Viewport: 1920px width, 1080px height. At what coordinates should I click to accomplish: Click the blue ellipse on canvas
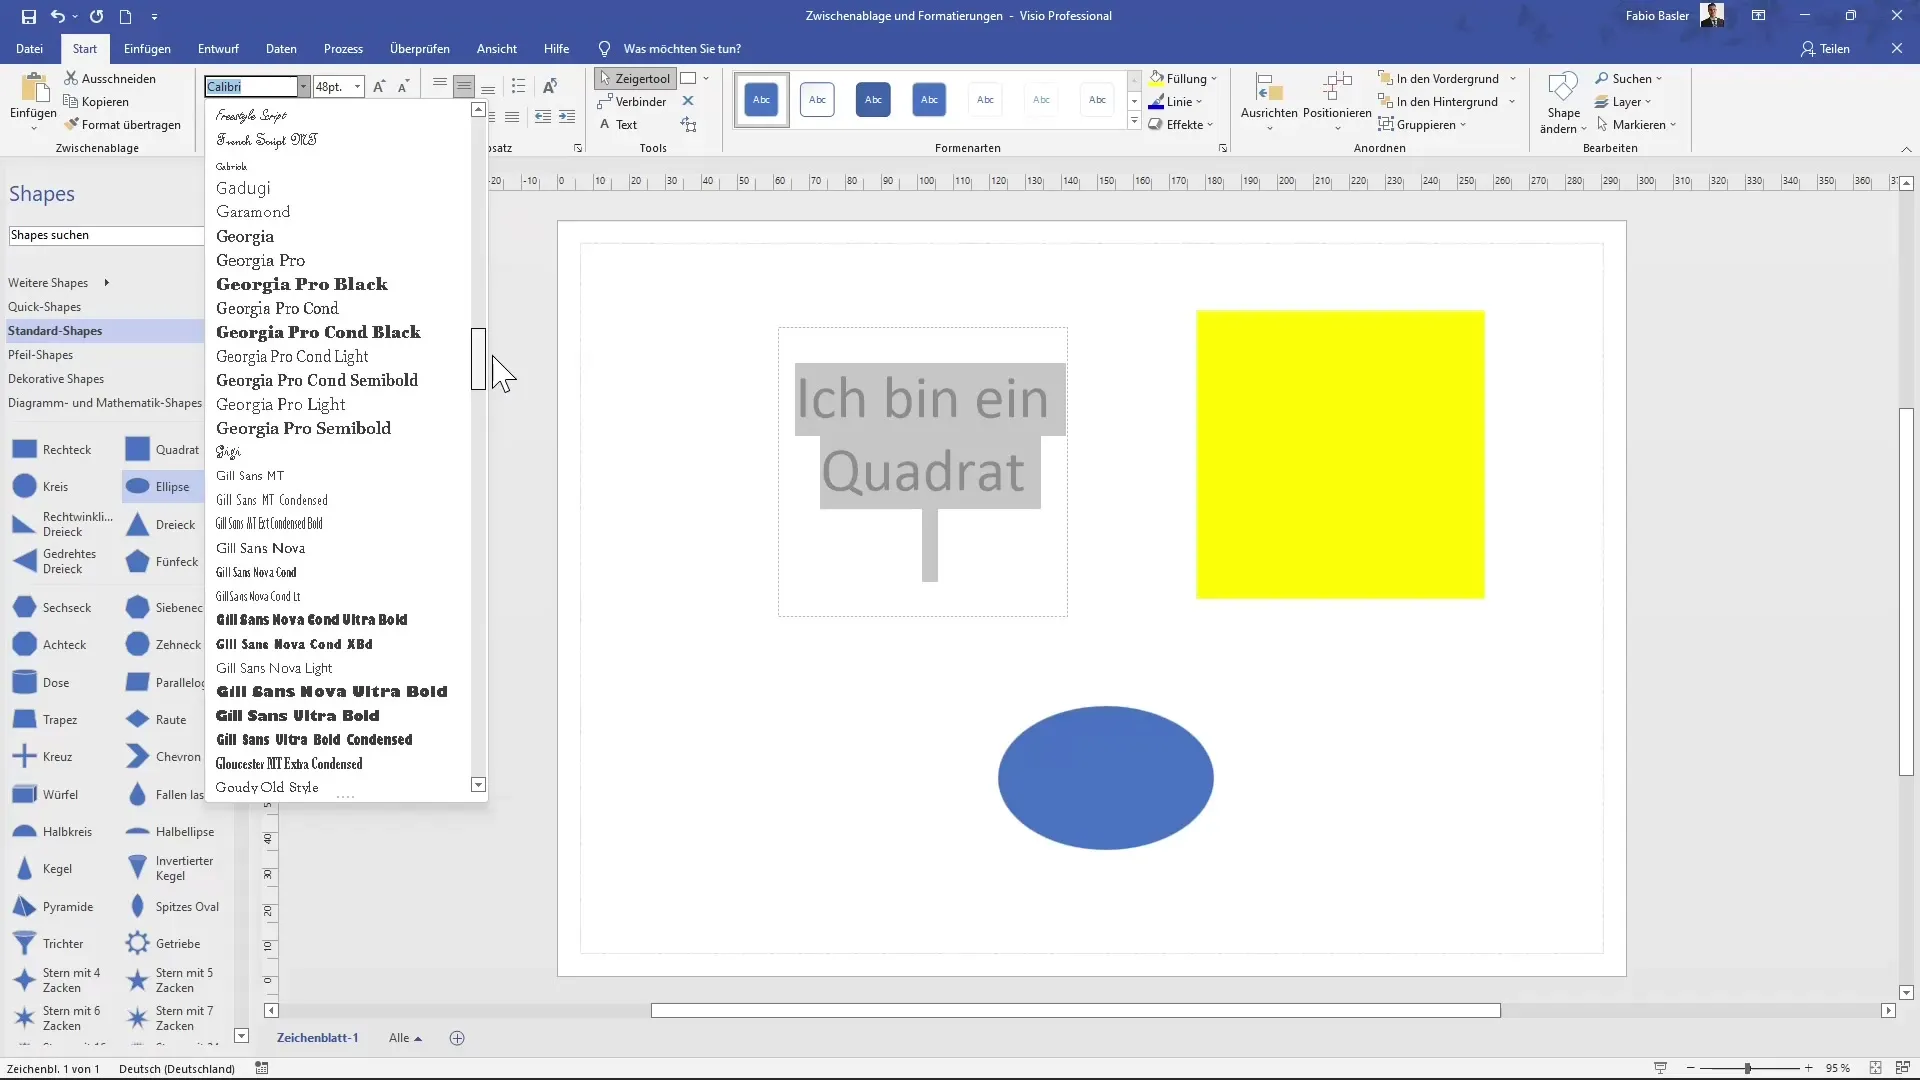pos(1105,778)
